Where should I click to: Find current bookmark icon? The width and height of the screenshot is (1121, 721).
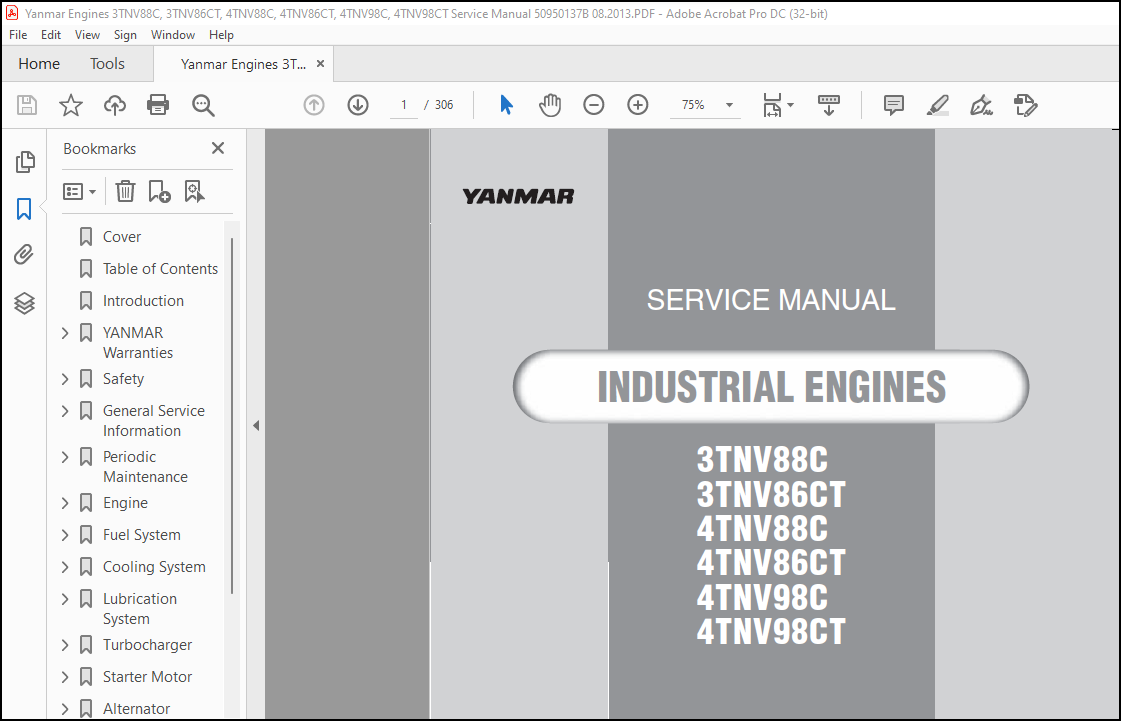point(194,191)
